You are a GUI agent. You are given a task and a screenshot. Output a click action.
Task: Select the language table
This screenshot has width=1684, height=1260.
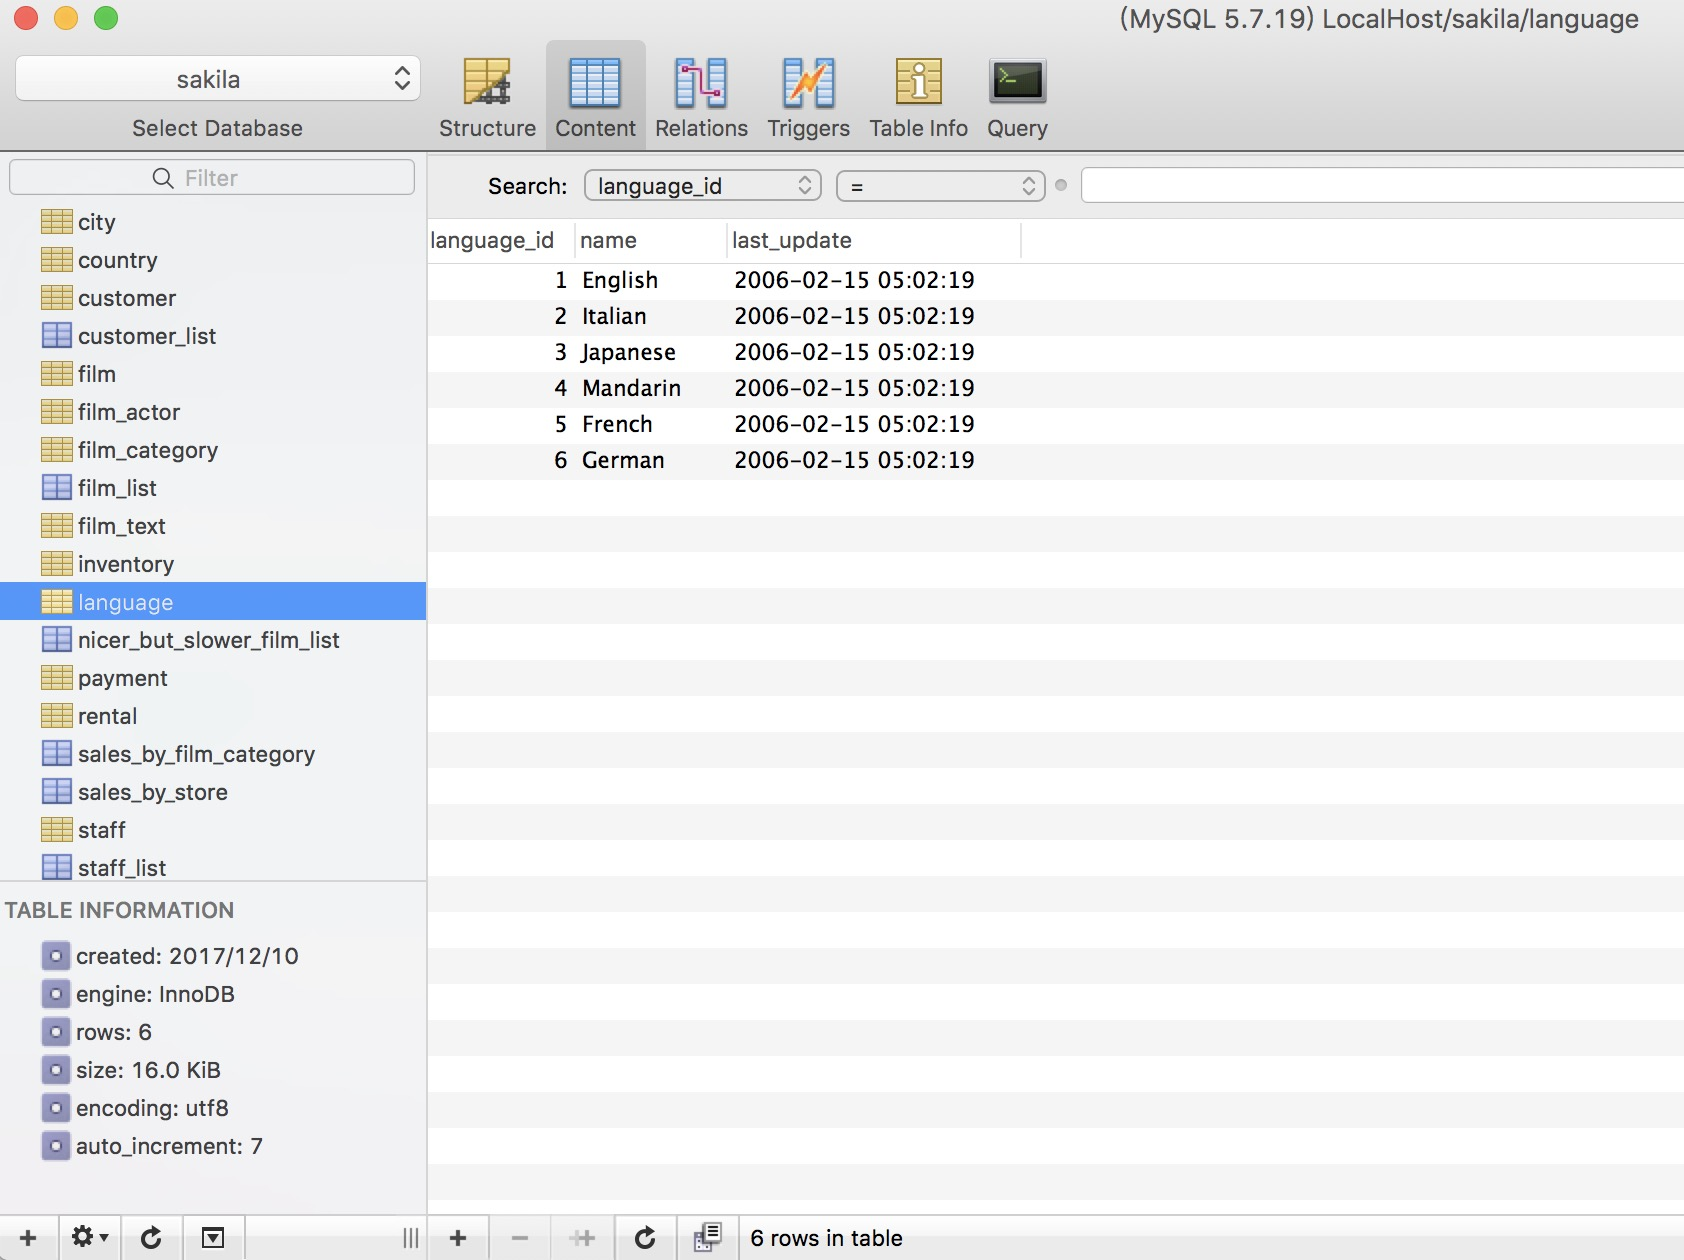pyautogui.click(x=213, y=602)
